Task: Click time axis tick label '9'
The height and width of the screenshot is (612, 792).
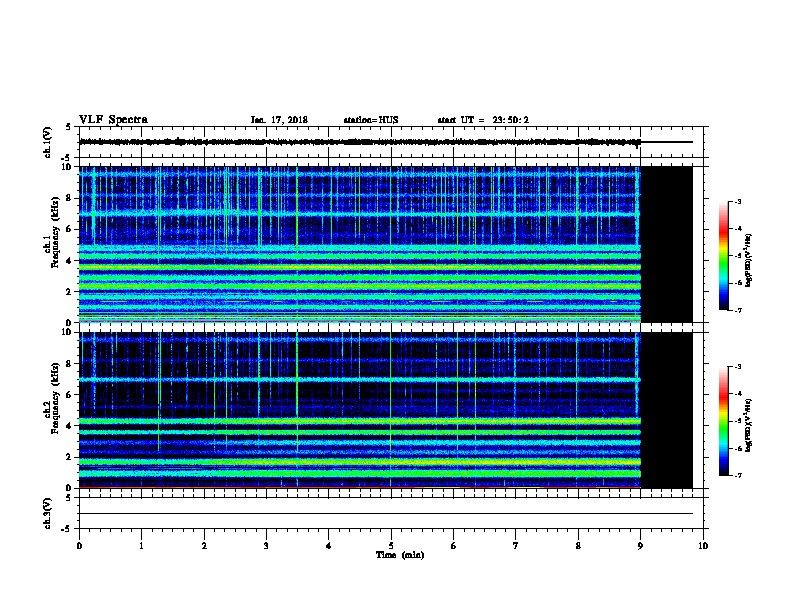Action: pos(640,545)
